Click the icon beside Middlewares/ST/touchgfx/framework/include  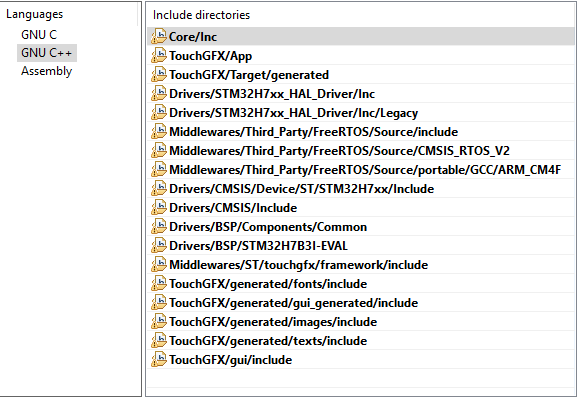[159, 265]
